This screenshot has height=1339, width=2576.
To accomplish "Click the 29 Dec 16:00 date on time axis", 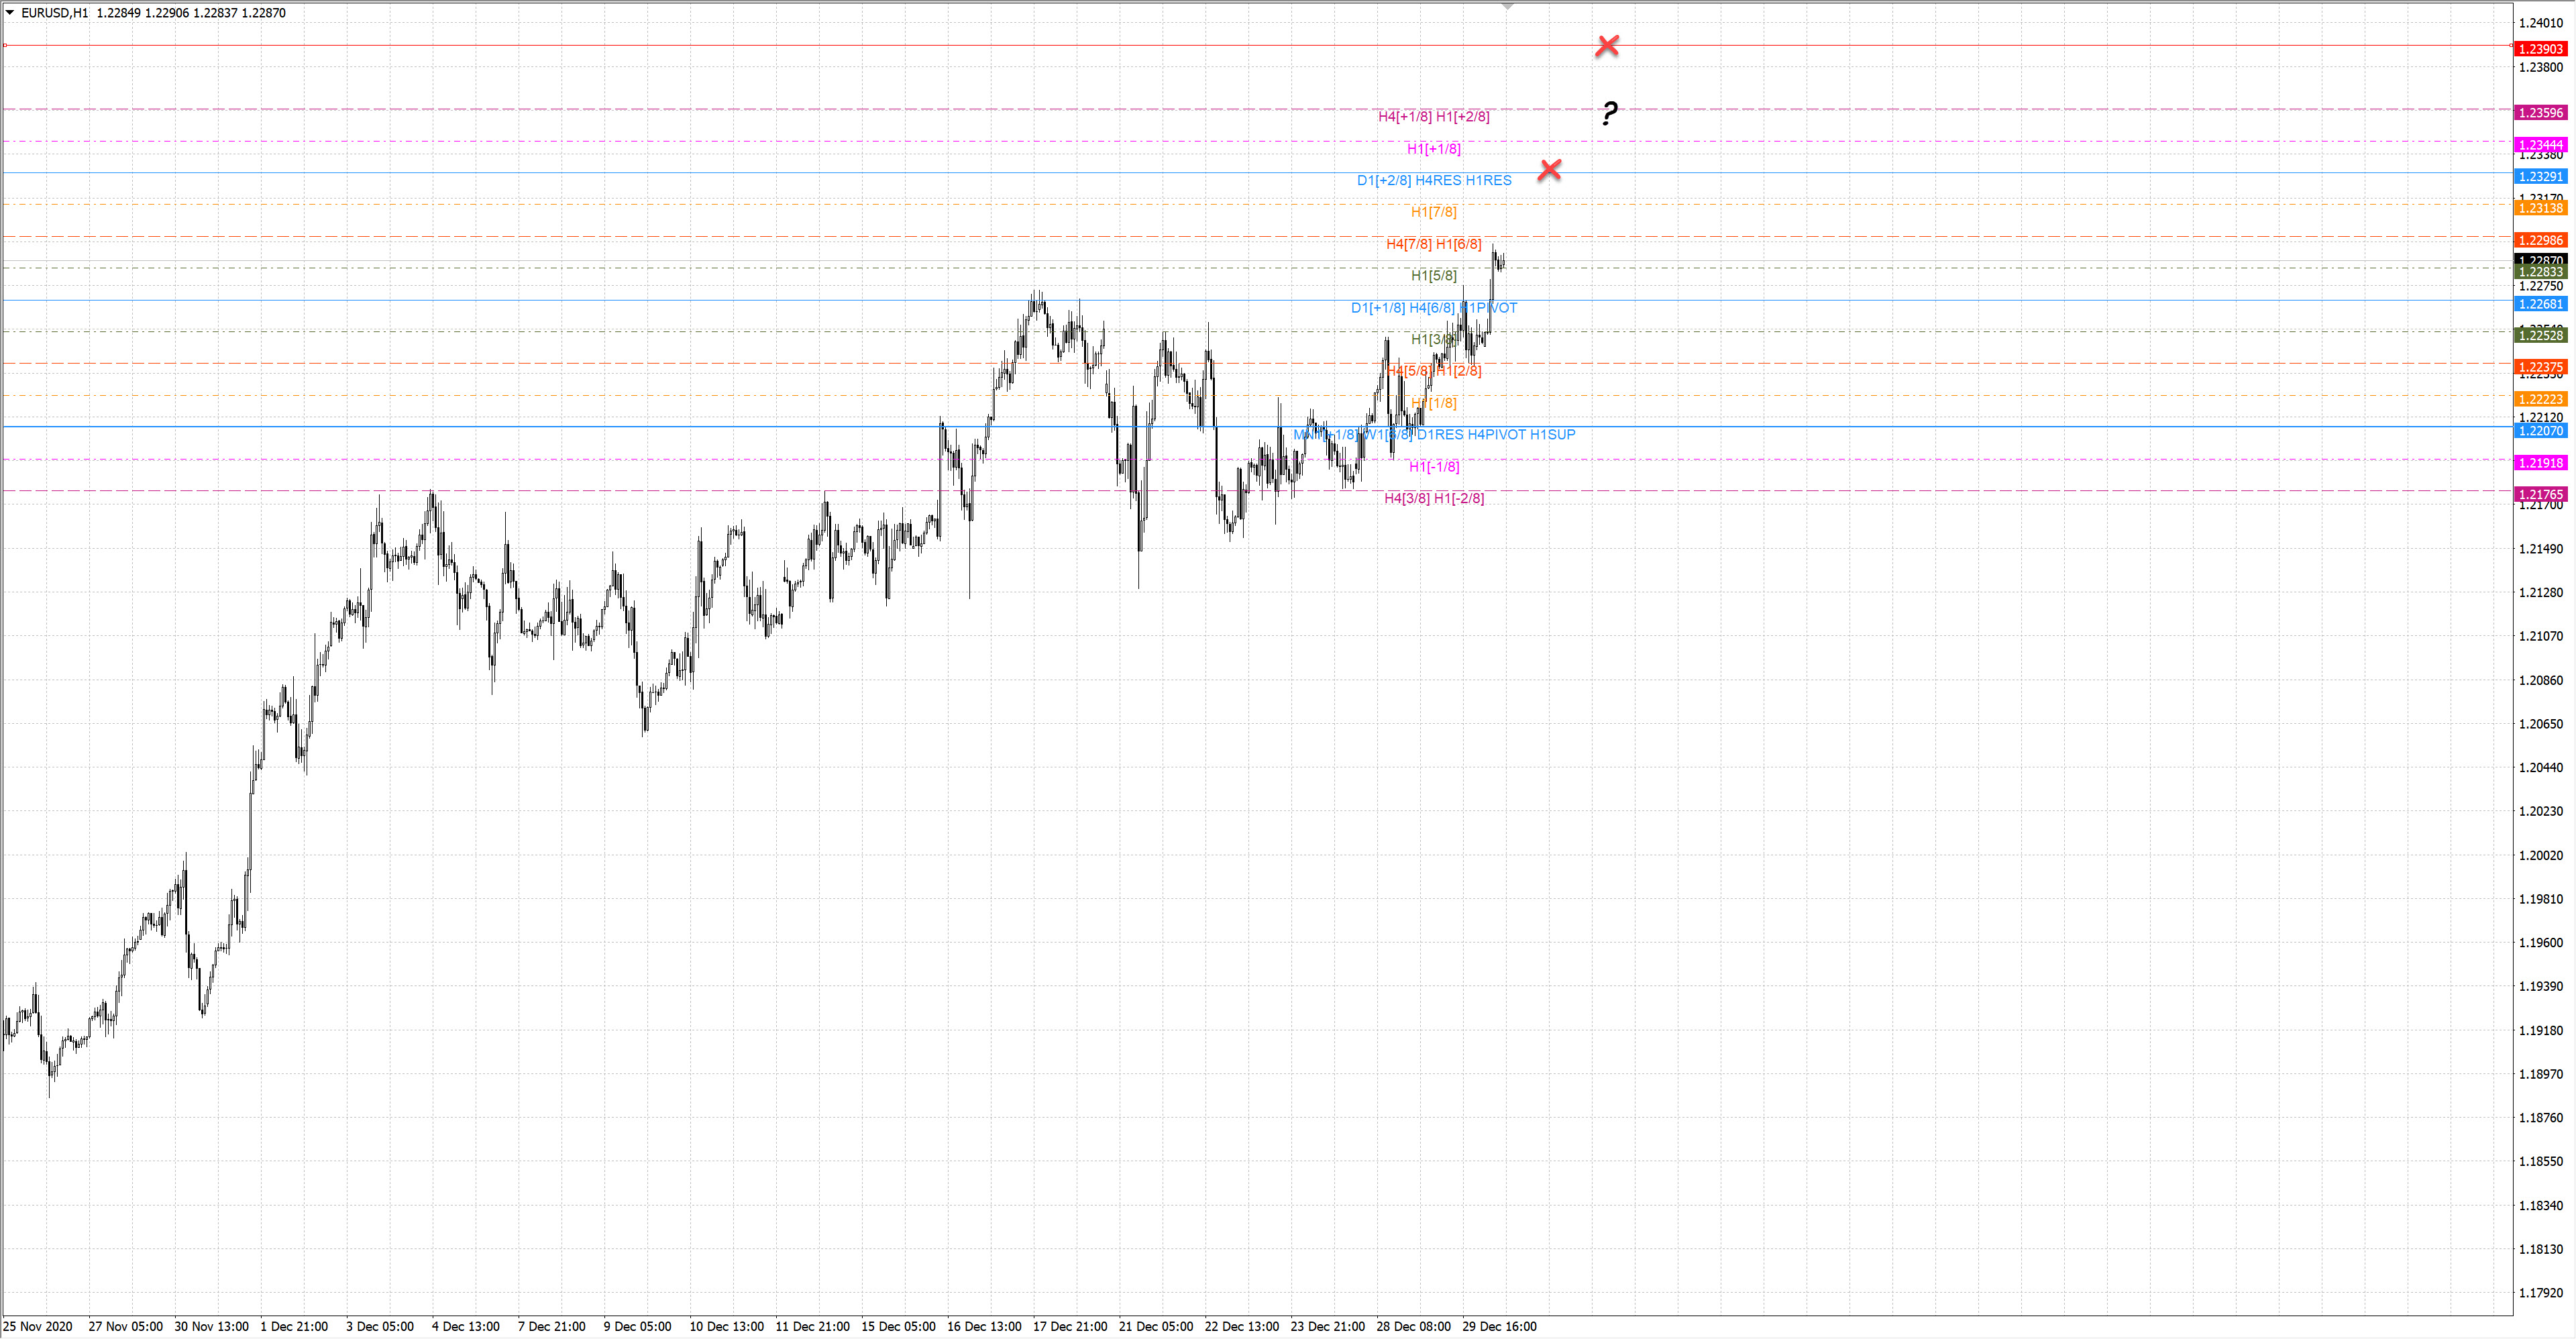I will tap(1499, 1327).
